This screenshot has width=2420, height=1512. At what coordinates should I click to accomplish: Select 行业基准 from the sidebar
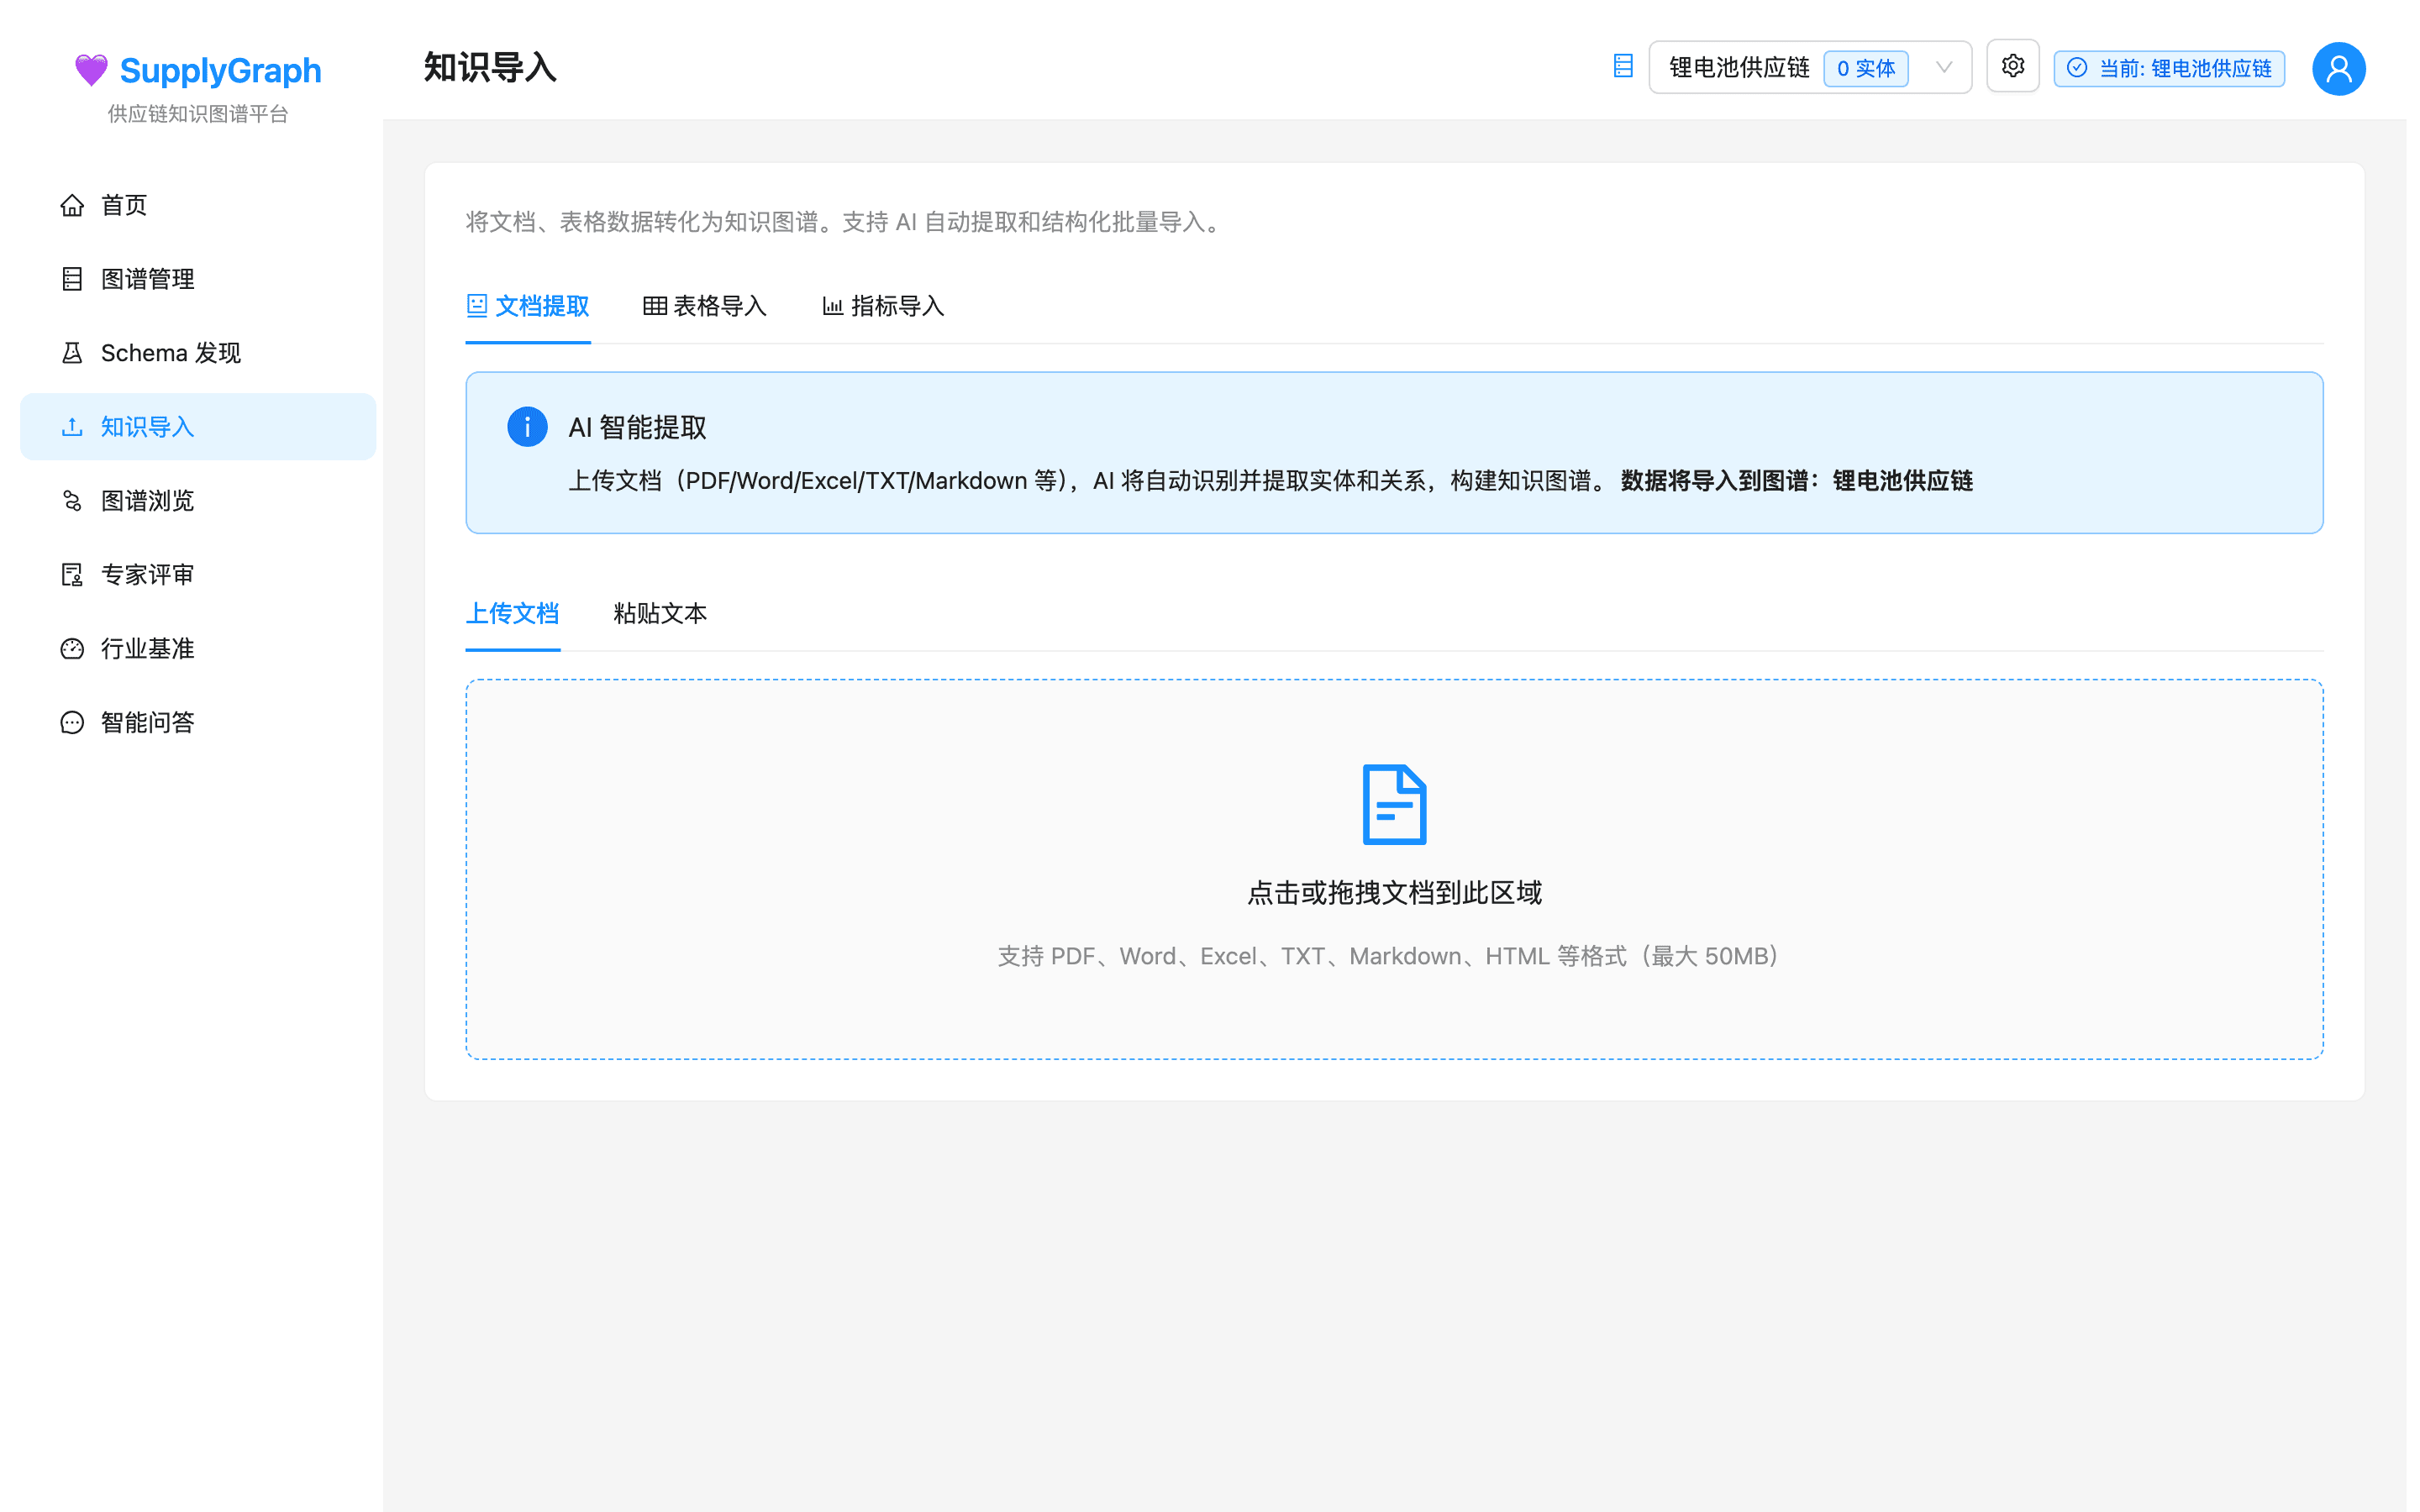(148, 648)
